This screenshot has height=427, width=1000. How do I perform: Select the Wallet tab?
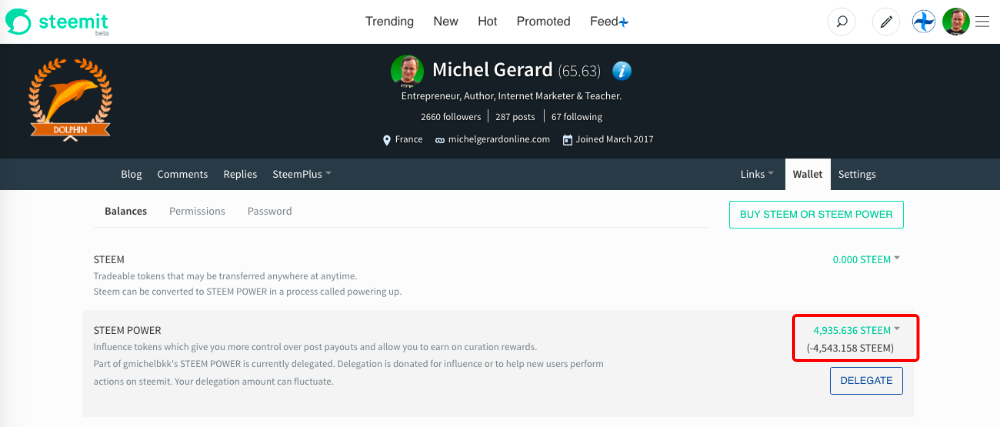808,174
